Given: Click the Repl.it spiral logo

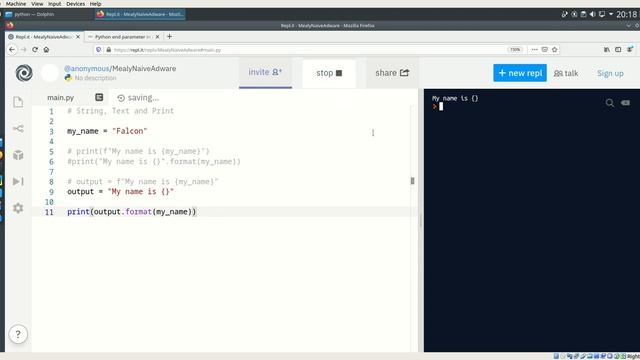Looking at the screenshot, I should click(x=24, y=73).
